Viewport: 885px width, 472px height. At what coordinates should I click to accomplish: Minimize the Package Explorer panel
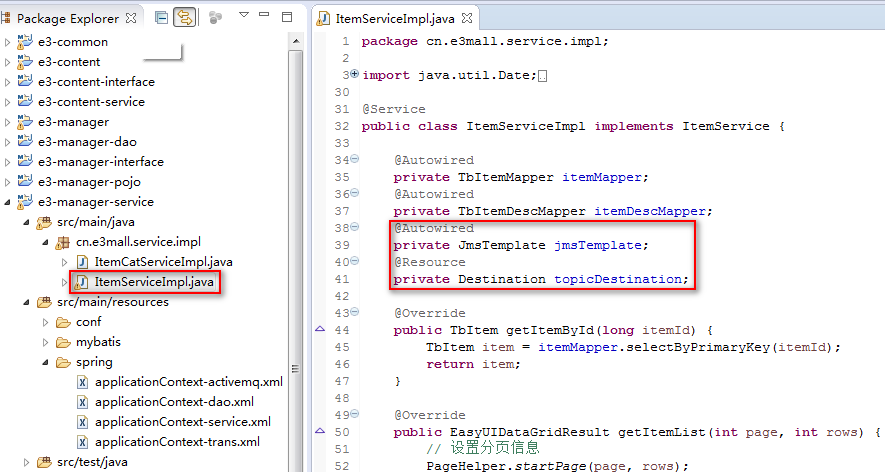click(264, 14)
